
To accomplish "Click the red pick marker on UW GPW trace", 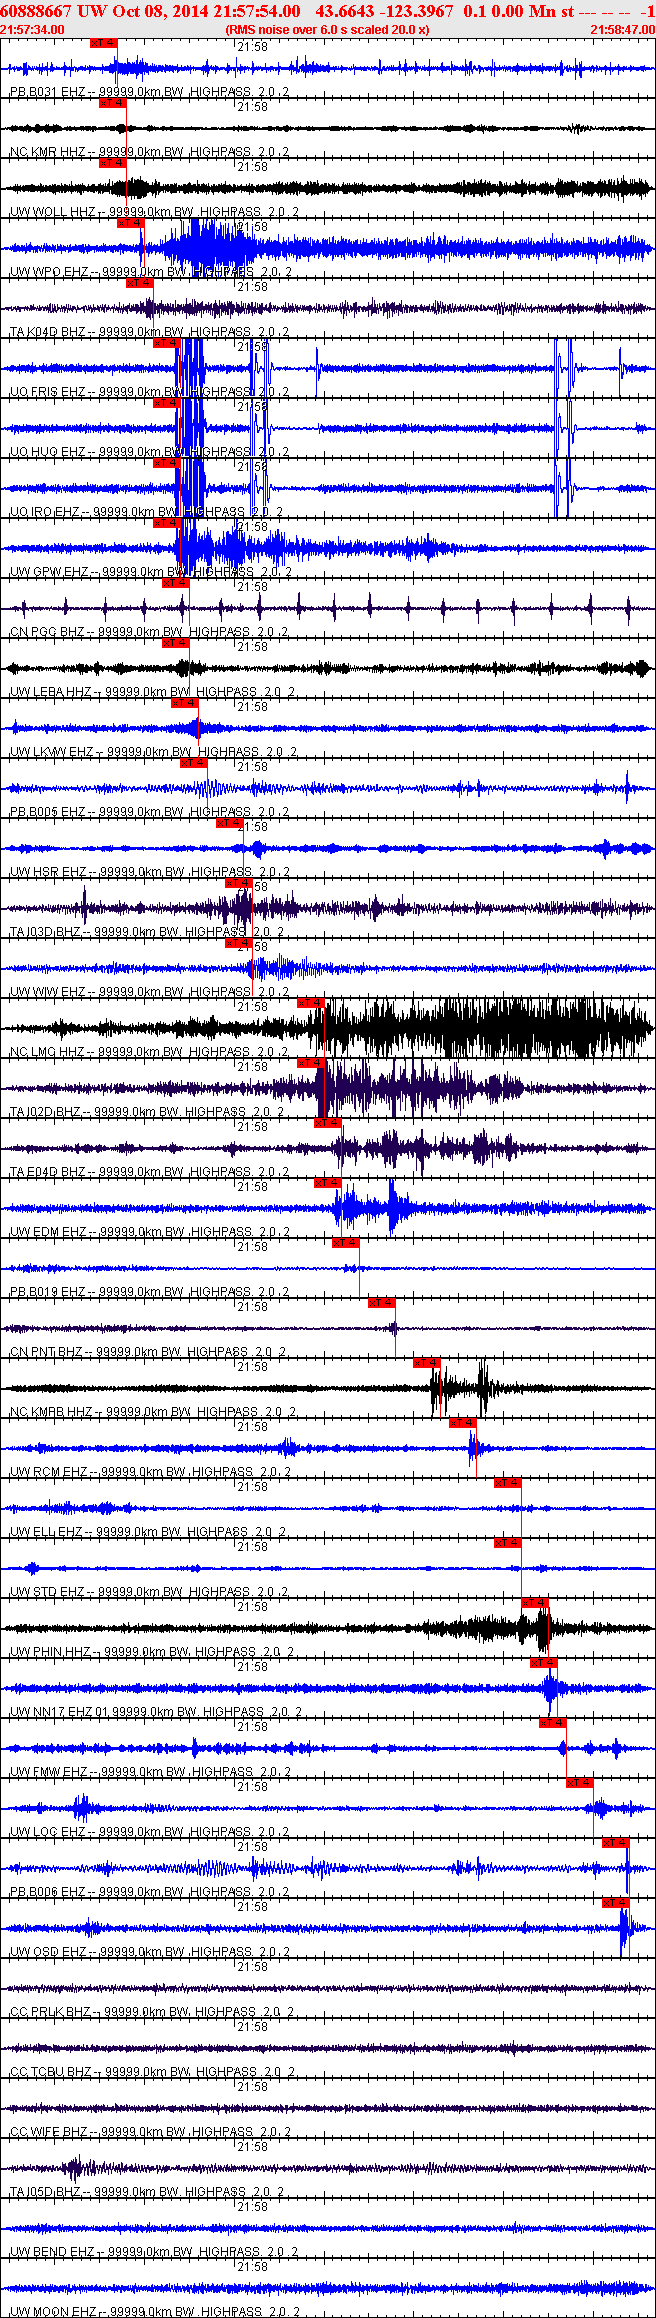I will [x=166, y=523].
